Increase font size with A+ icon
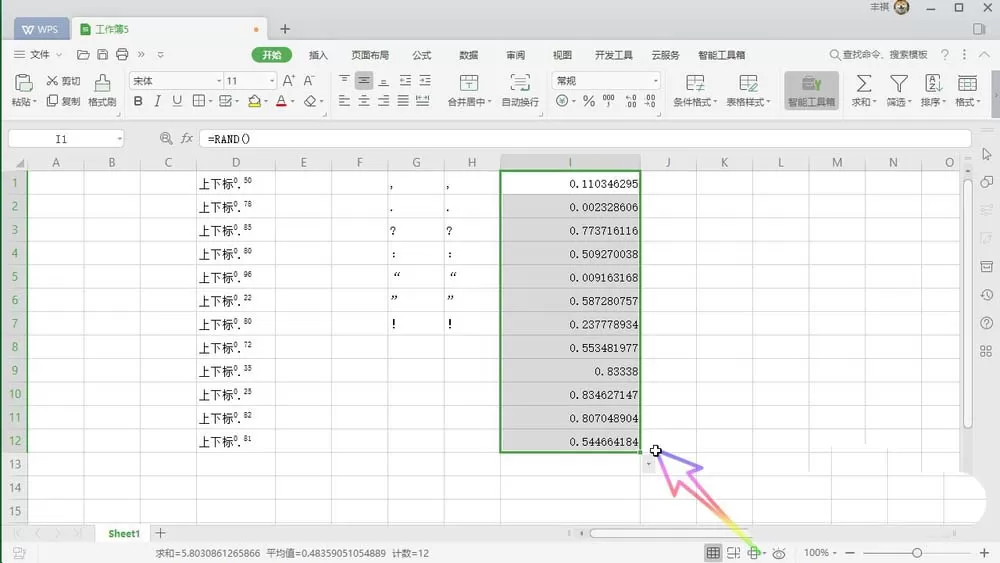1000x563 pixels. click(x=288, y=80)
